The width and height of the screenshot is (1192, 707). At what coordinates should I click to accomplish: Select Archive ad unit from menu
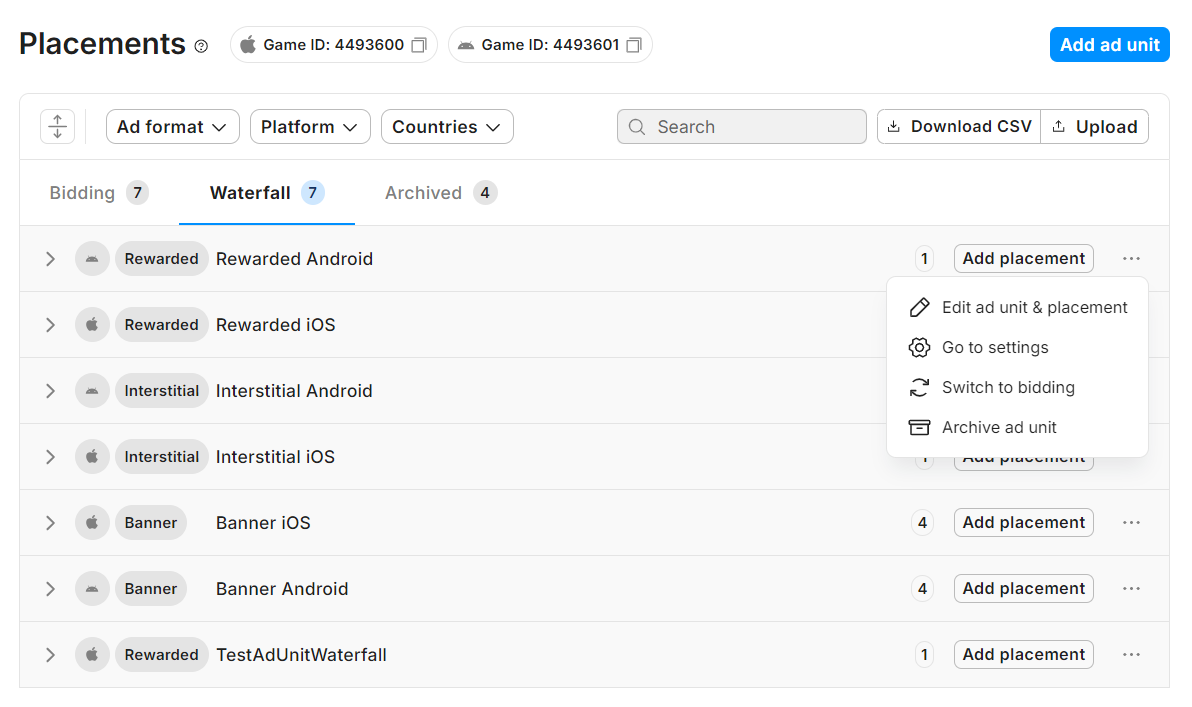(998, 427)
